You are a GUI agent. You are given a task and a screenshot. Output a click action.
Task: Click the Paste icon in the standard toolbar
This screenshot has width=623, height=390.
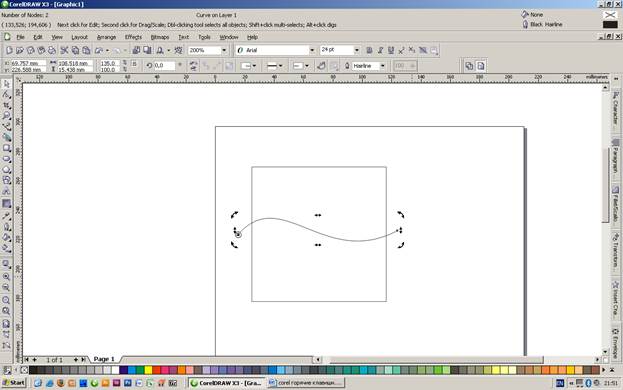pyautogui.click(x=86, y=50)
